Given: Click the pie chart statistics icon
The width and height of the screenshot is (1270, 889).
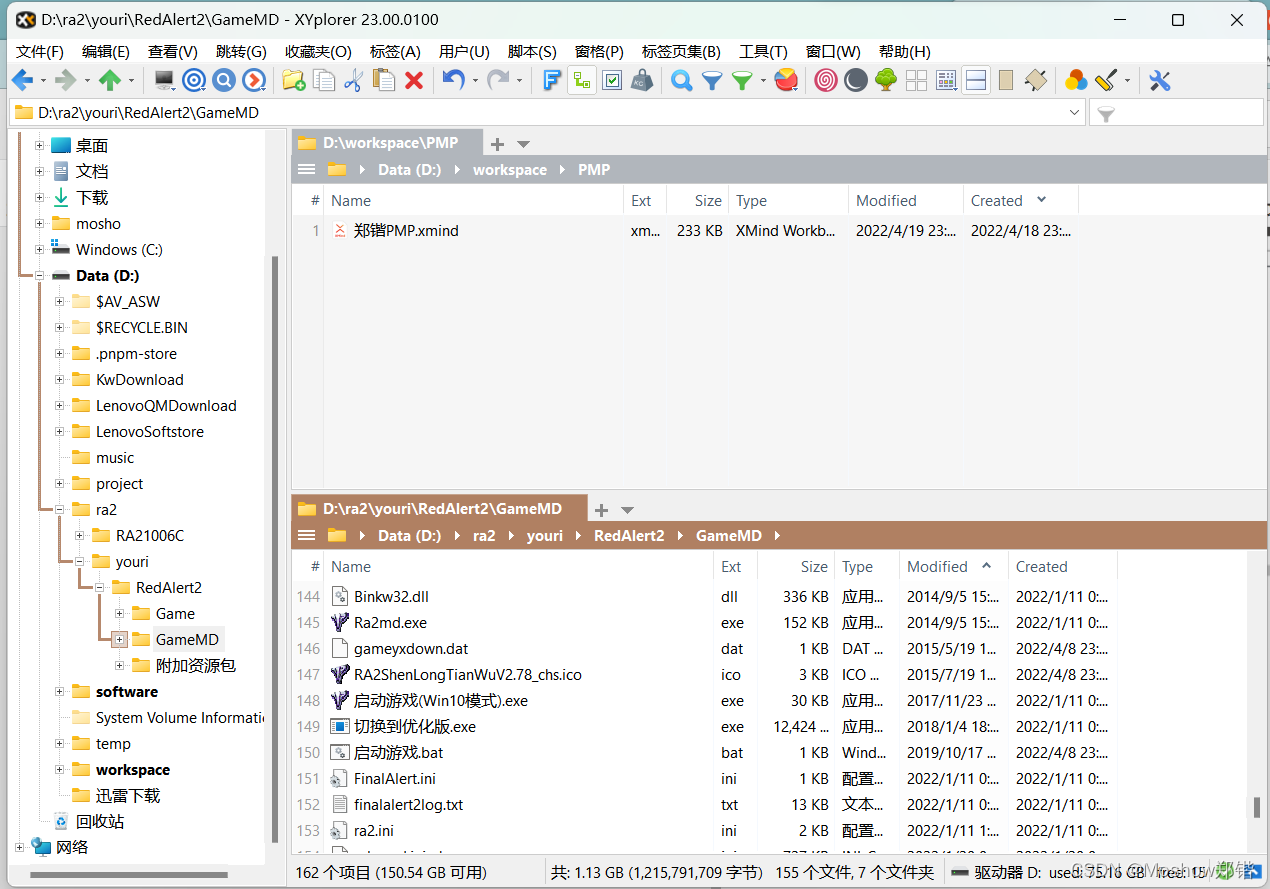Looking at the screenshot, I should pos(786,80).
